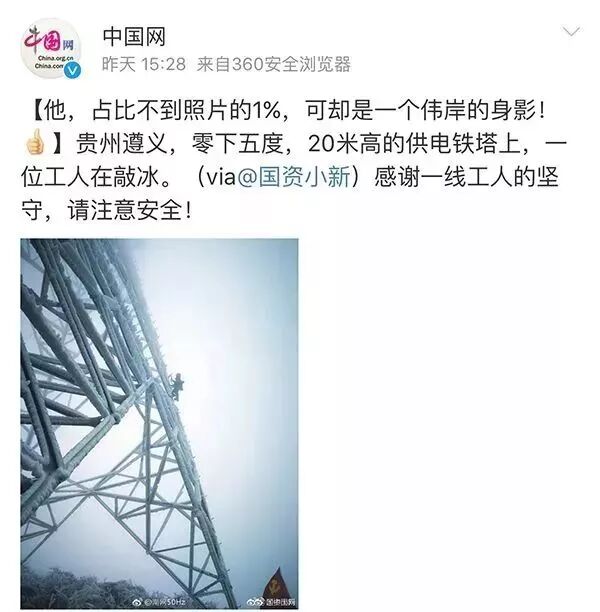Click the thumbs-up emoji in the post

[x=35, y=142]
